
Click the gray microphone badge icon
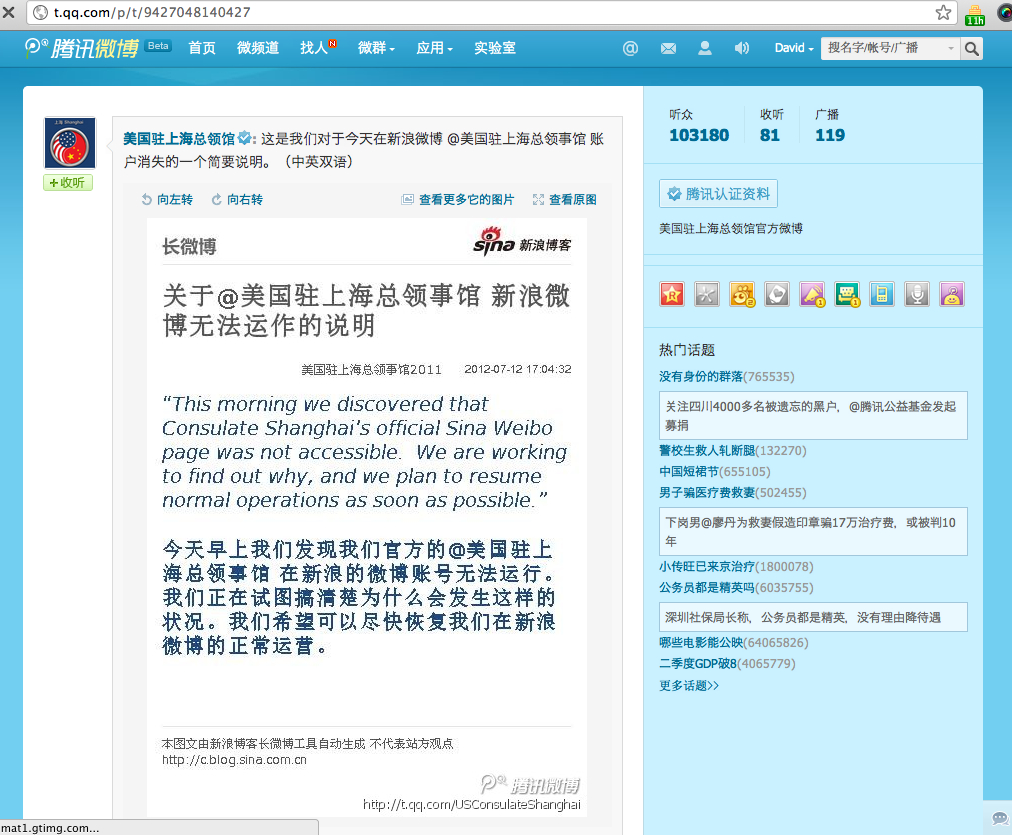point(916,294)
